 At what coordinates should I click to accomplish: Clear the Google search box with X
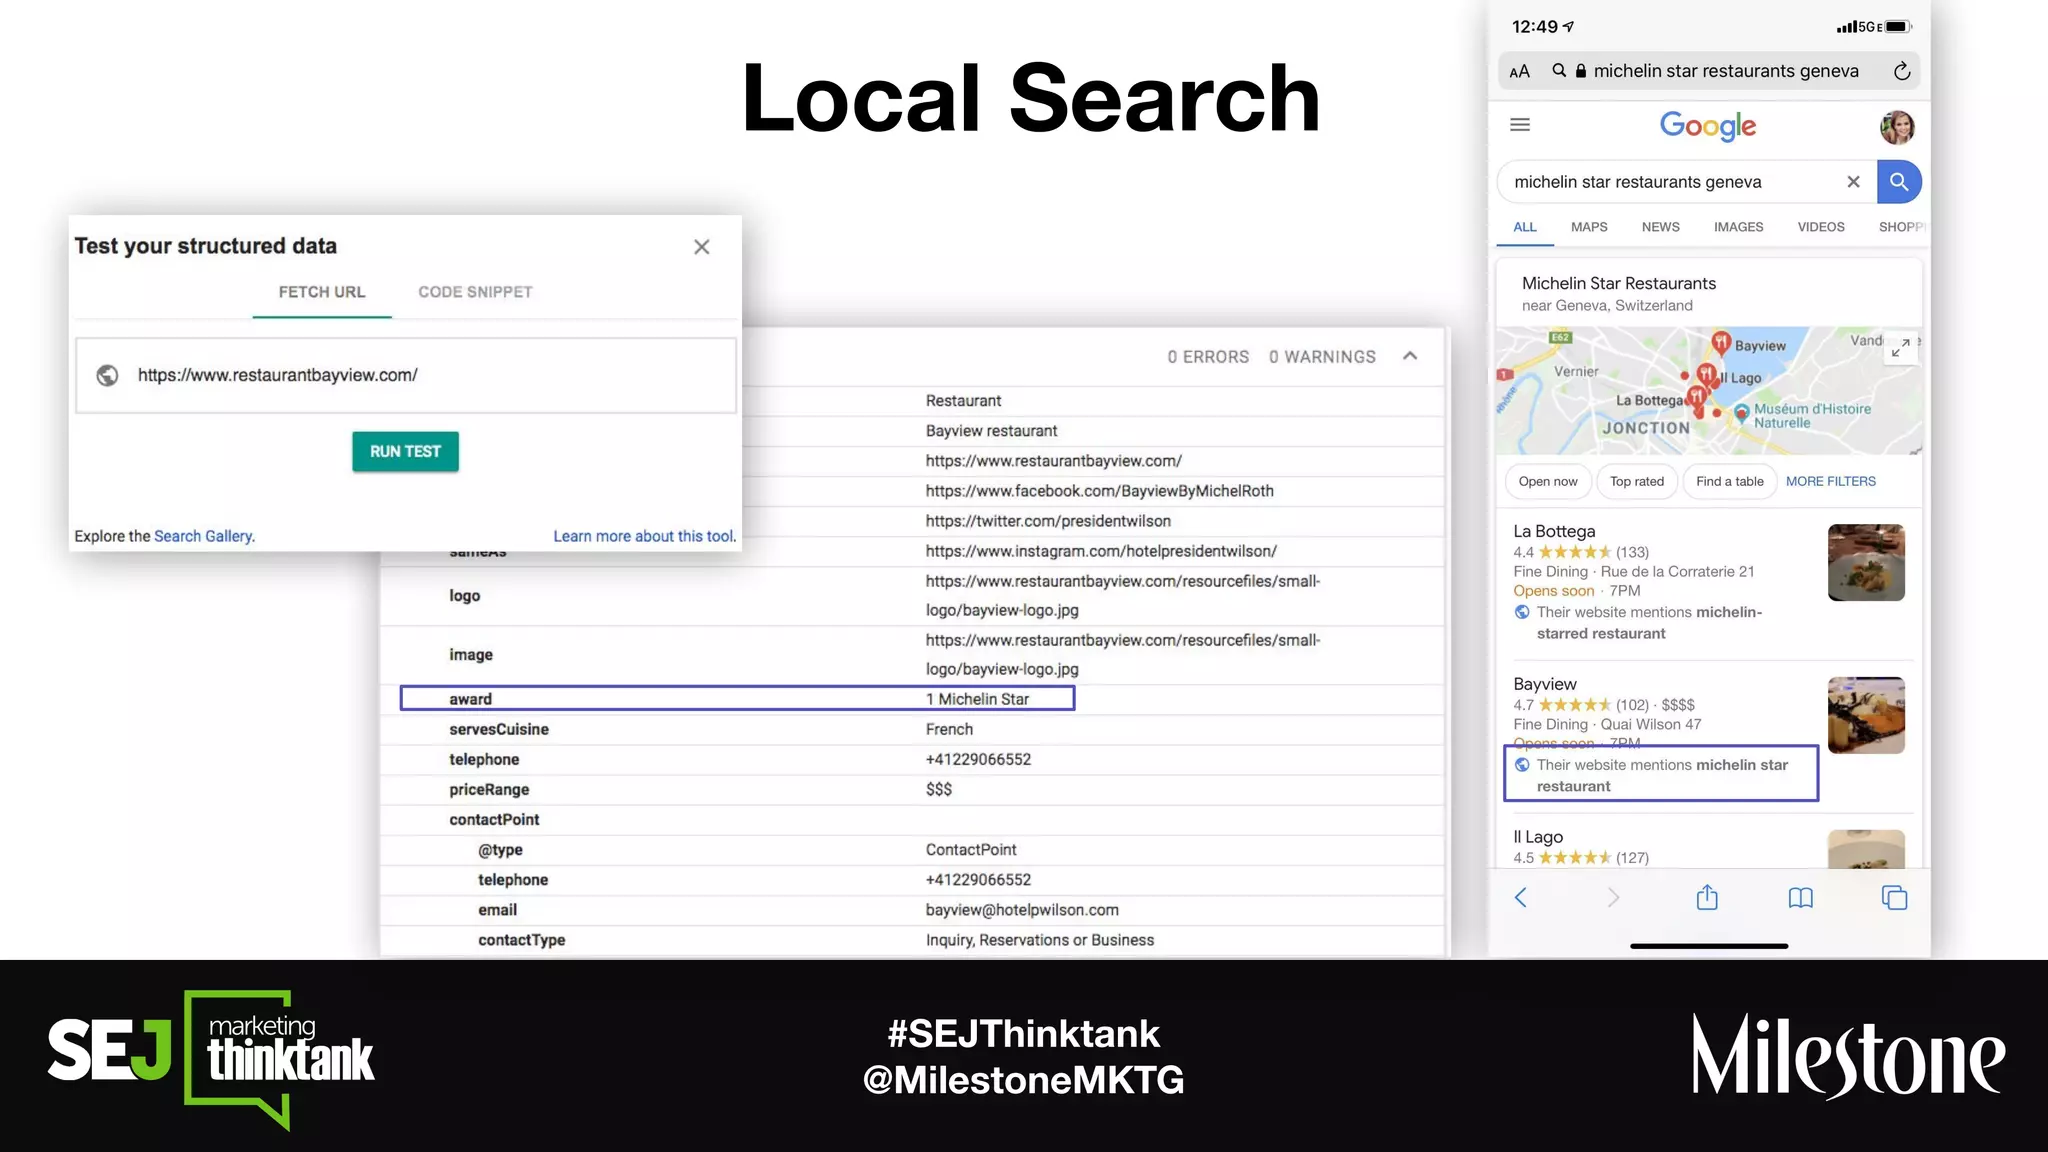click(x=1853, y=182)
